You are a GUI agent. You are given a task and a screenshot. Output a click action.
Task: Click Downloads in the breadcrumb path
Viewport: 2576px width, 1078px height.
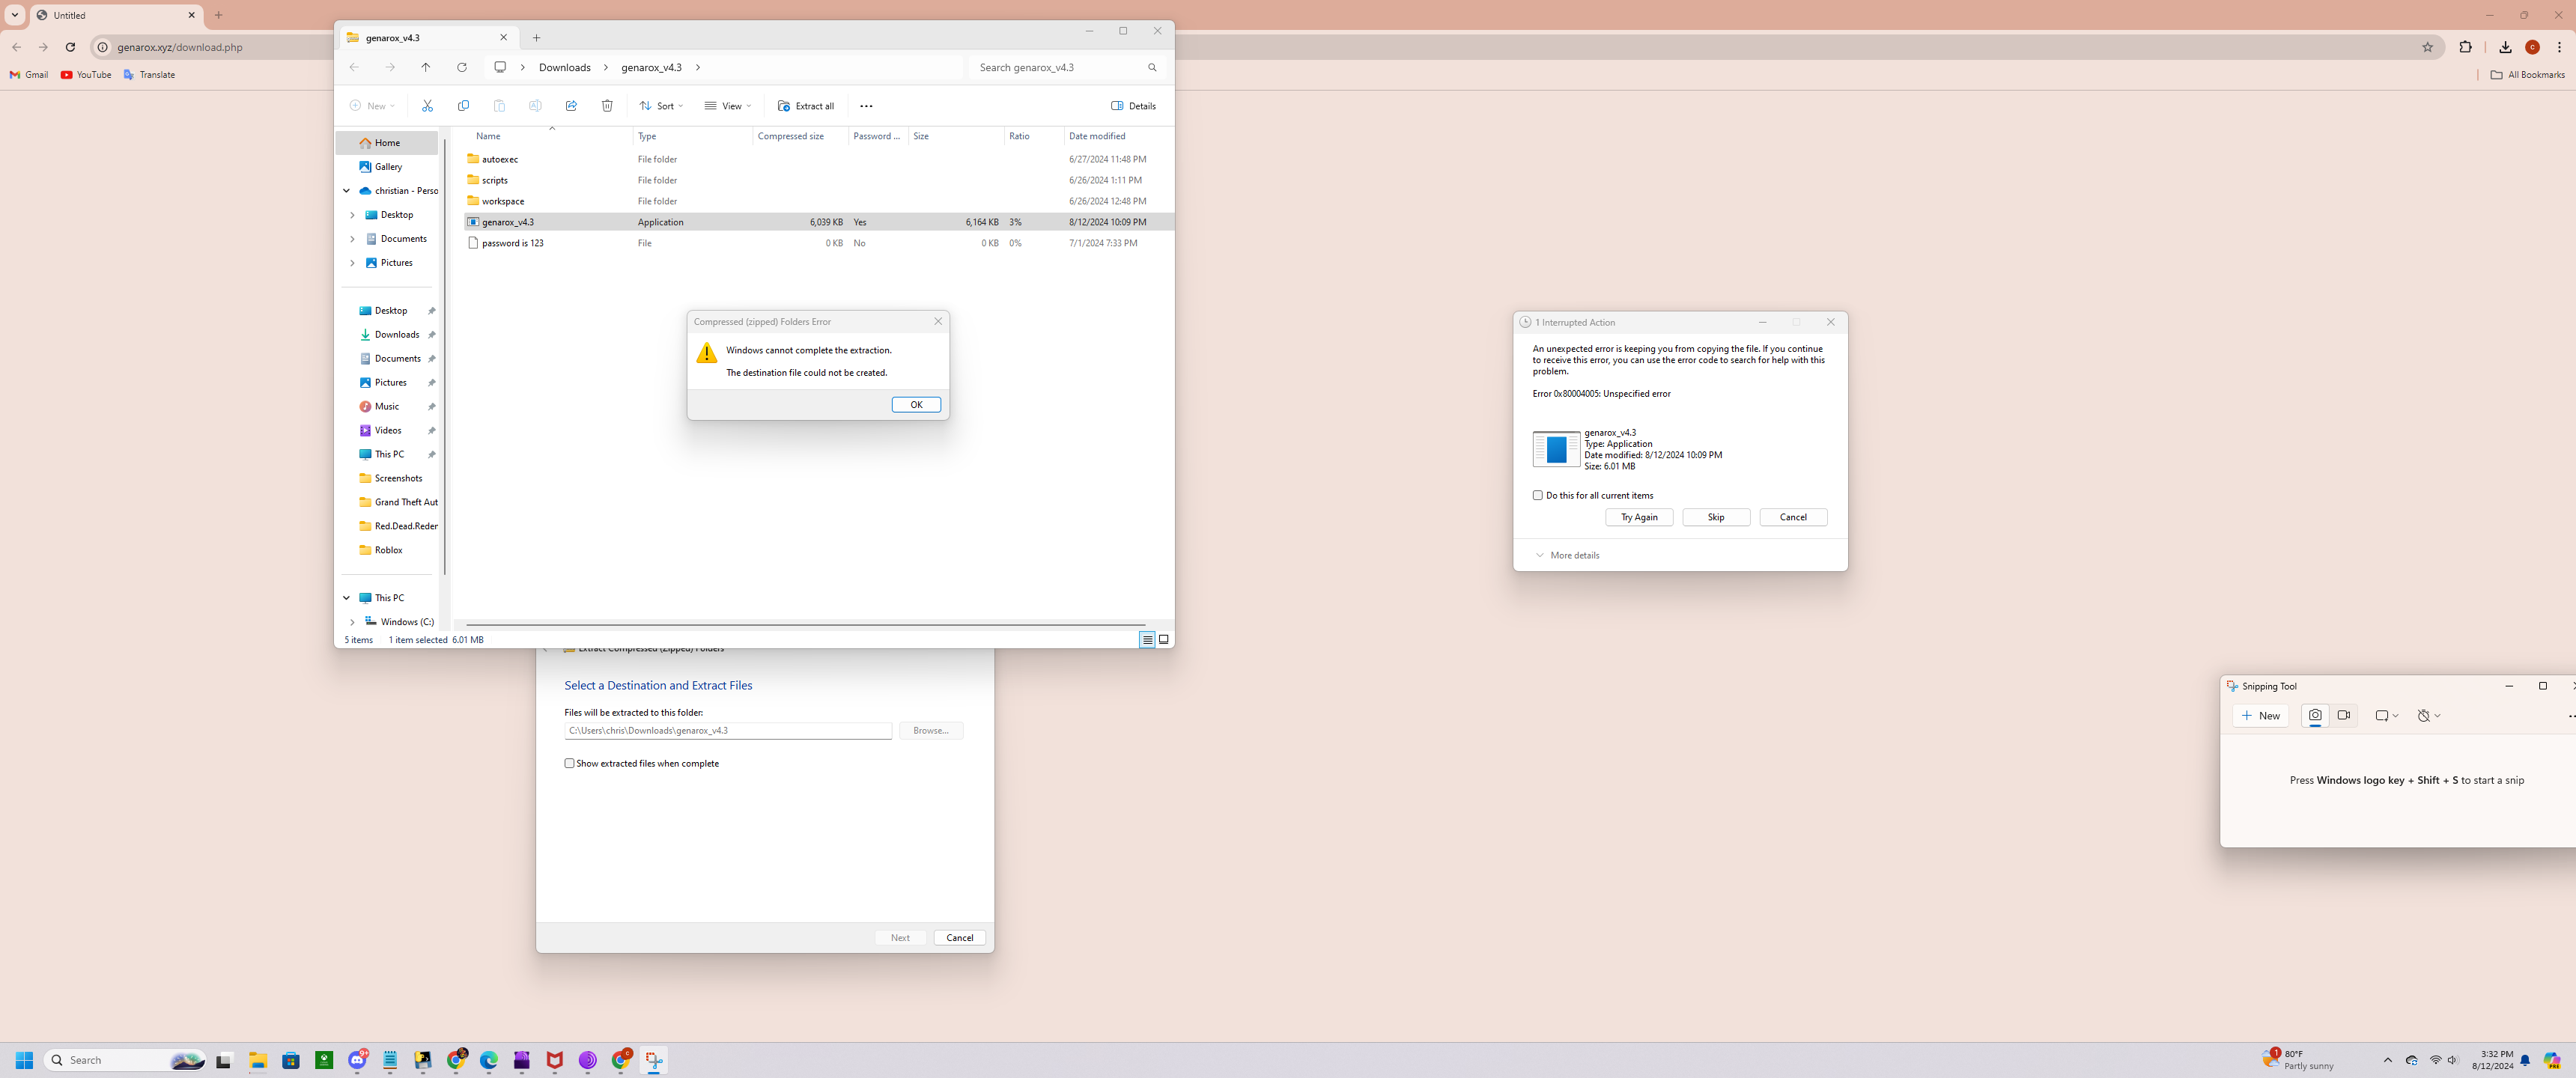(x=564, y=67)
